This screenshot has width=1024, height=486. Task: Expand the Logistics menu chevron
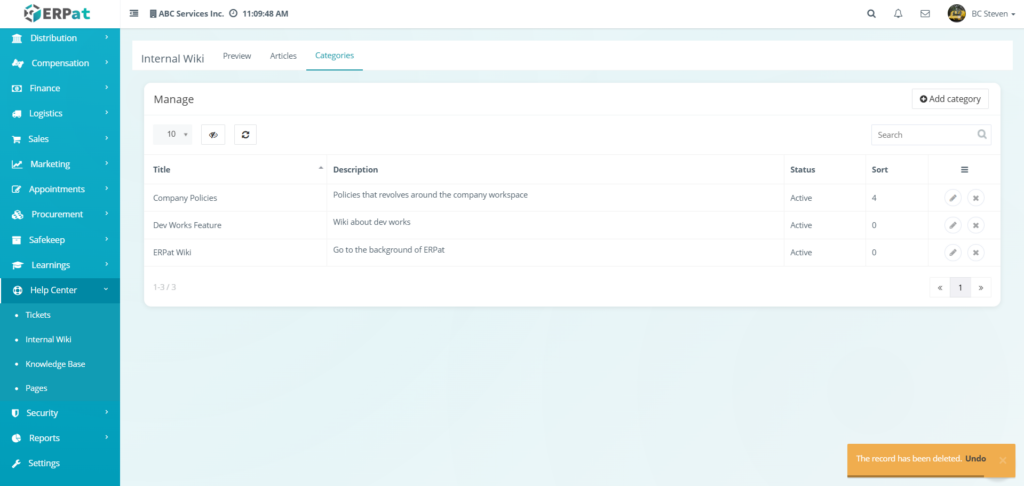(106, 114)
